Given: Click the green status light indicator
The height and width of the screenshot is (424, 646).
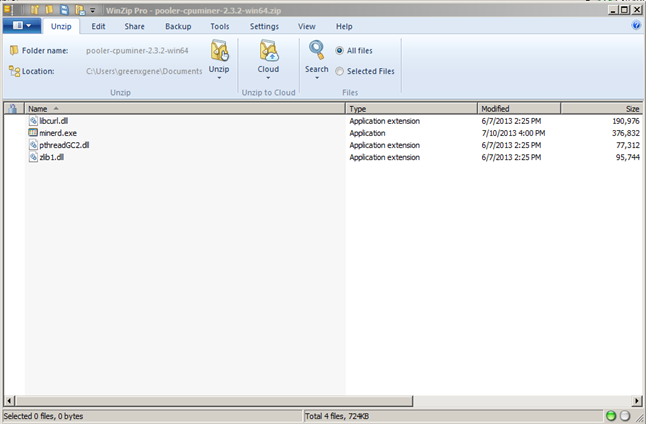Looking at the screenshot, I should (x=611, y=416).
